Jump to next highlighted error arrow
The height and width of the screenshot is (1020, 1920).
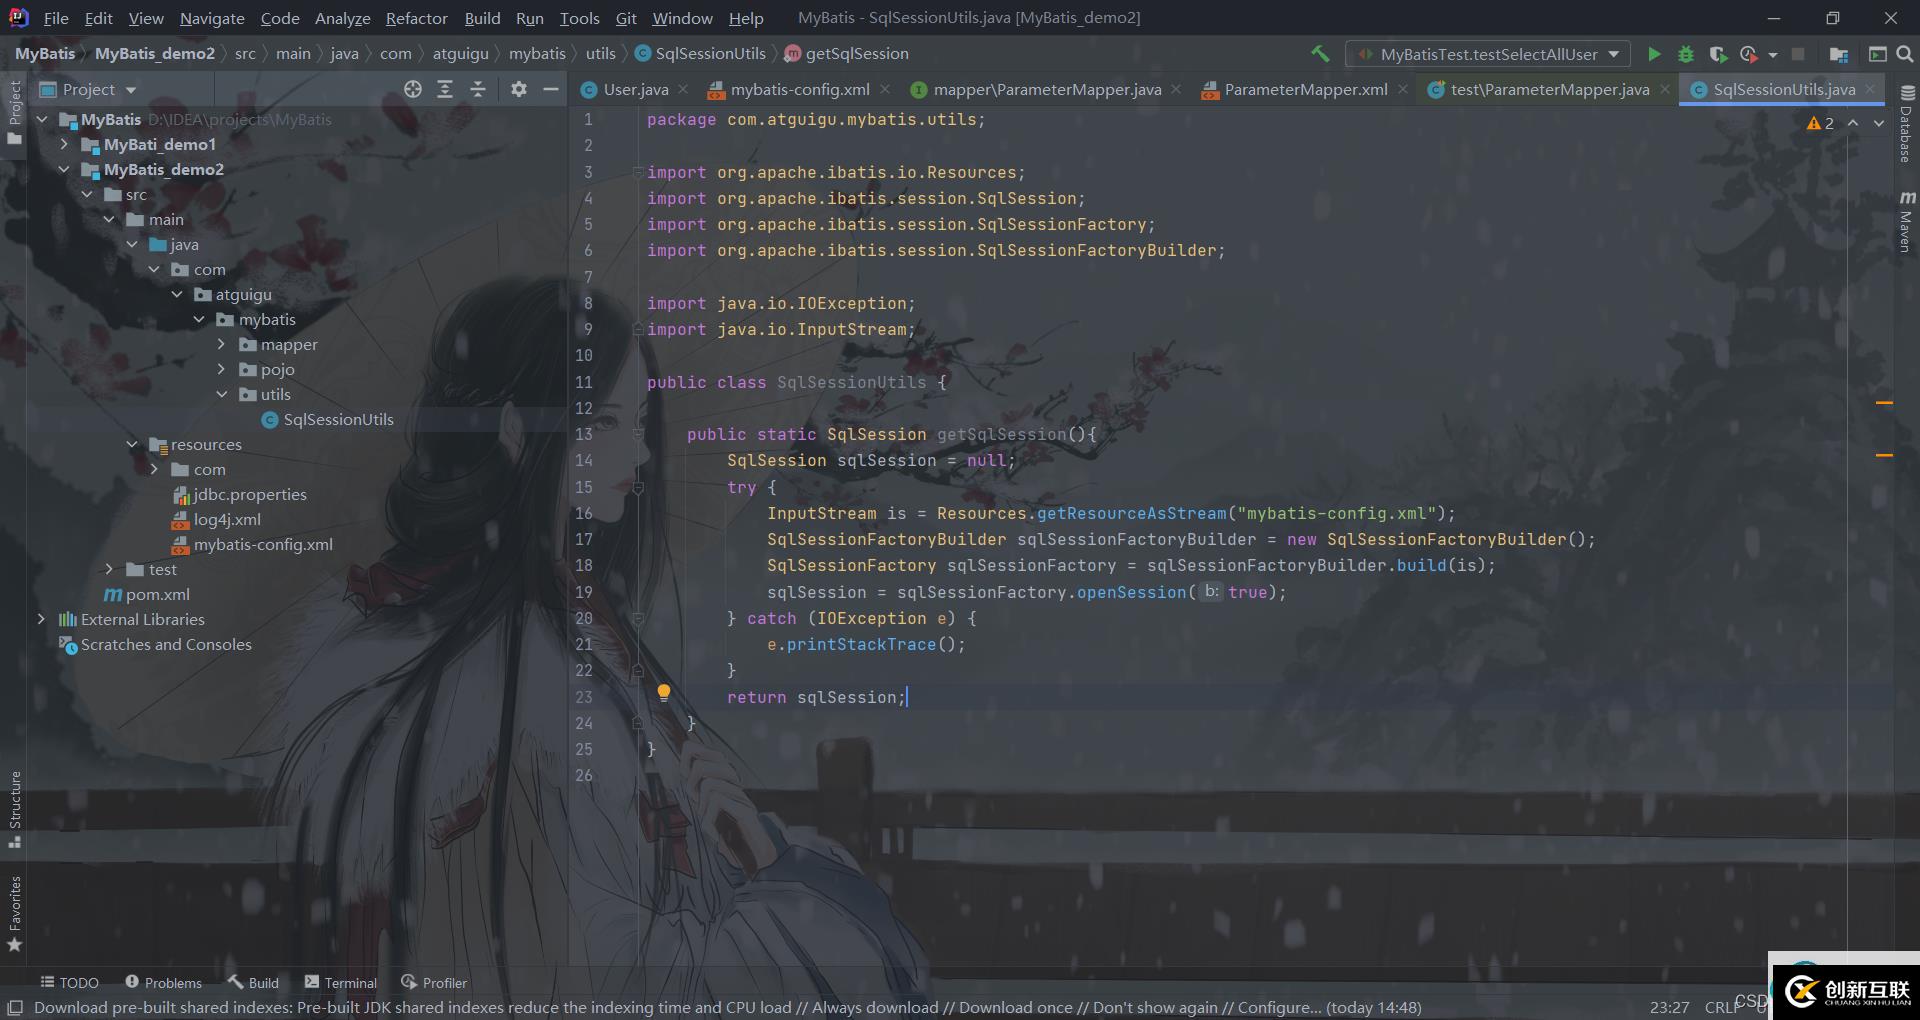coord(1879,123)
